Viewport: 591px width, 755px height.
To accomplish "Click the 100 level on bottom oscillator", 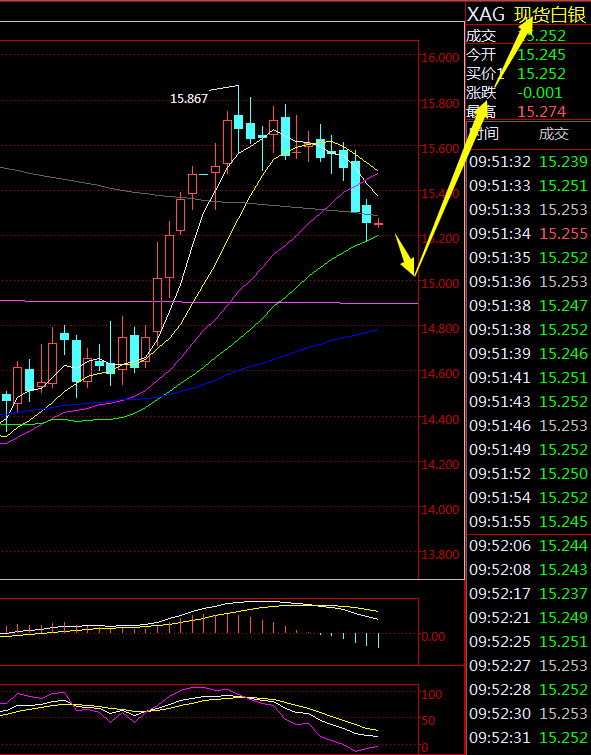I will pos(432,694).
